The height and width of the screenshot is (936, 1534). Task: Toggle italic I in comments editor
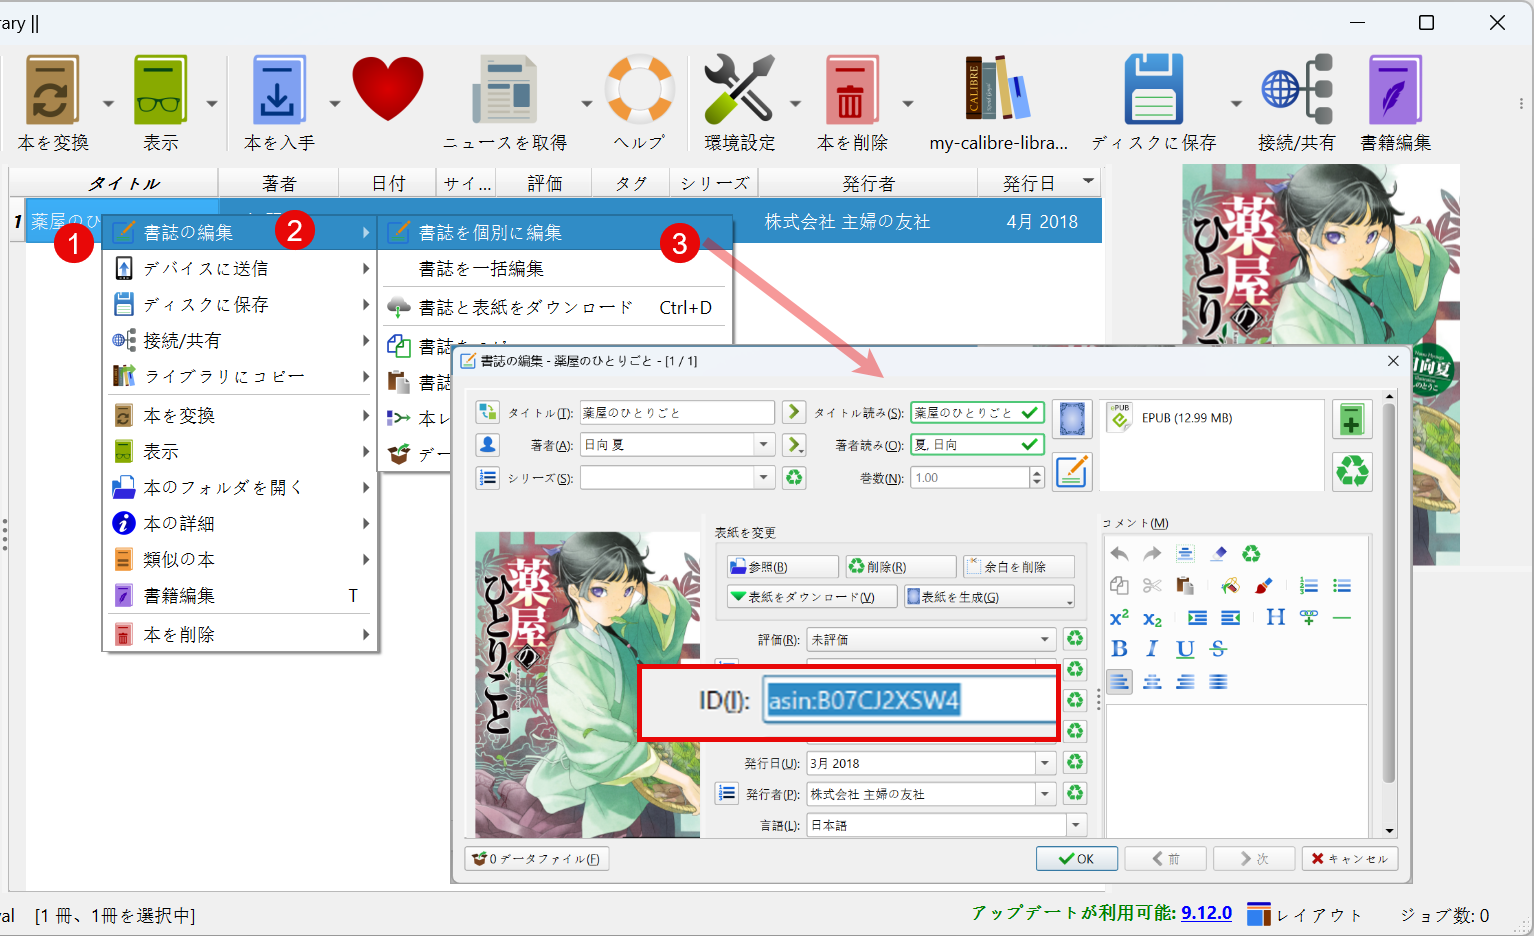click(x=1152, y=649)
